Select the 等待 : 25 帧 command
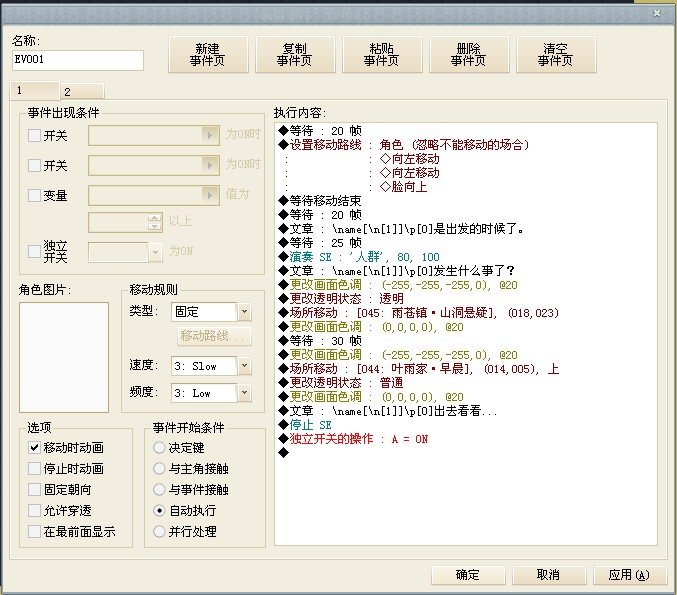Screen dimensions: 677x595 [x=320, y=243]
